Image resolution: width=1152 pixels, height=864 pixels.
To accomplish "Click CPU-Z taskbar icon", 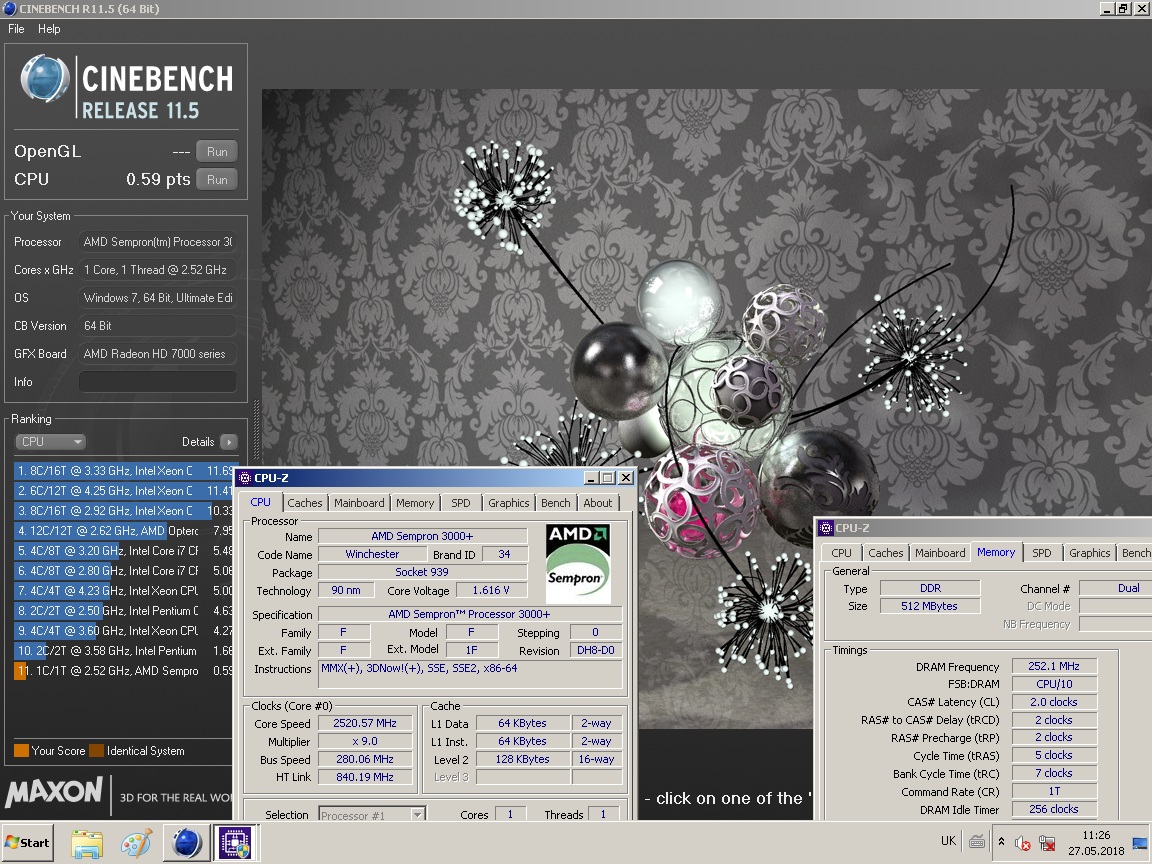I will 237,843.
